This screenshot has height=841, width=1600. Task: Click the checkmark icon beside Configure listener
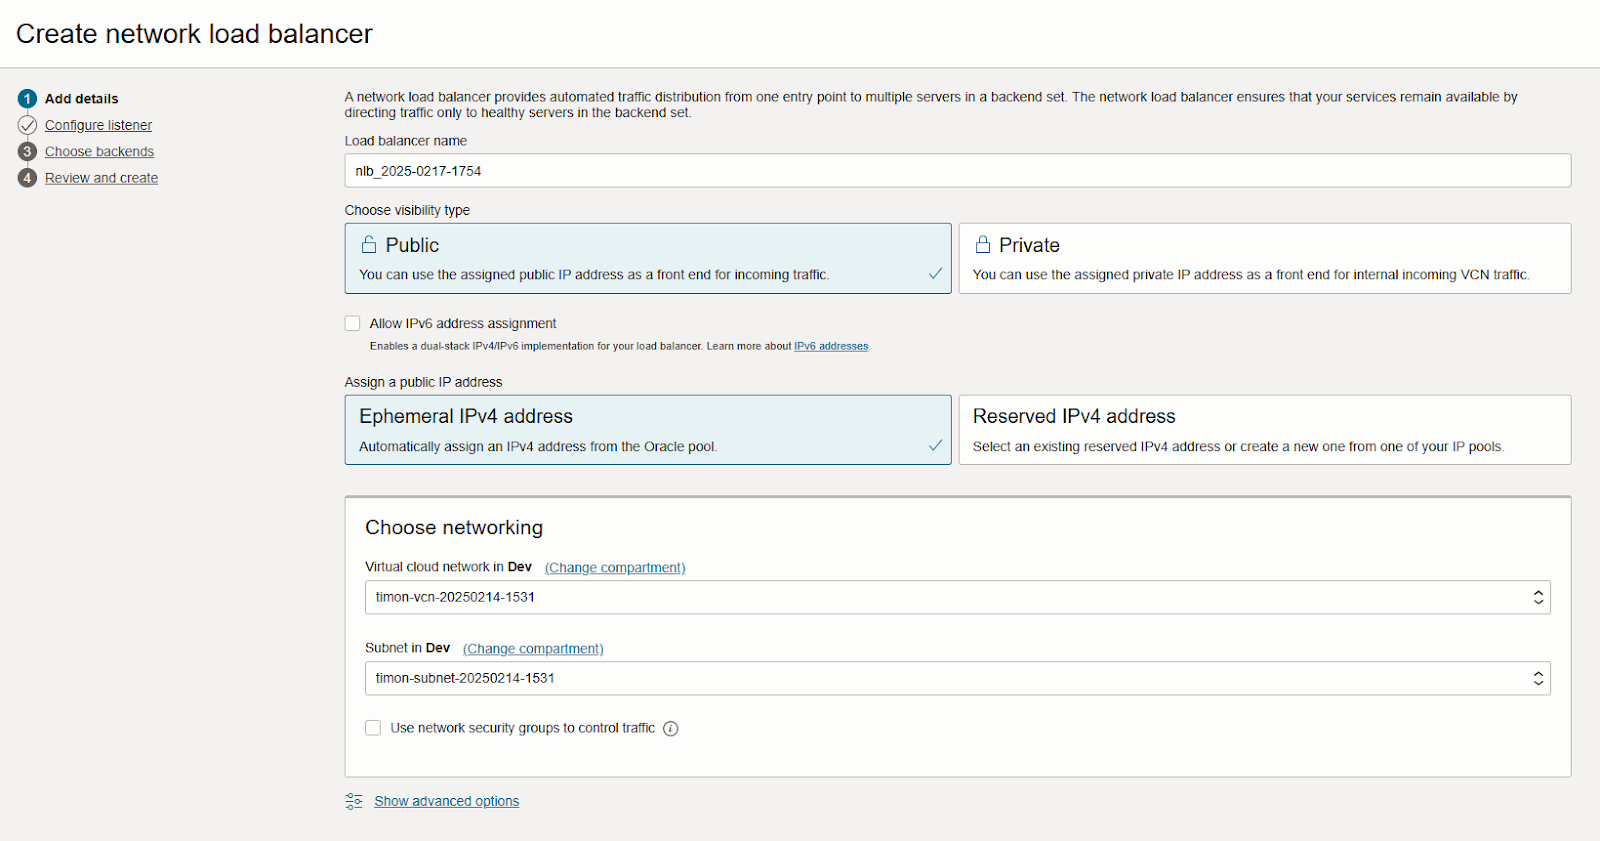27,125
